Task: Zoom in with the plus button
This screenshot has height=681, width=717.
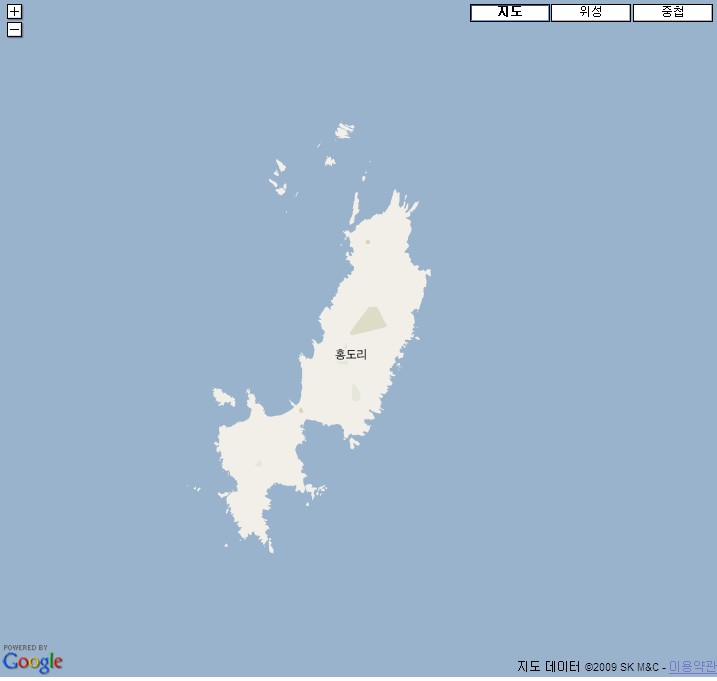Action: click(x=15, y=11)
